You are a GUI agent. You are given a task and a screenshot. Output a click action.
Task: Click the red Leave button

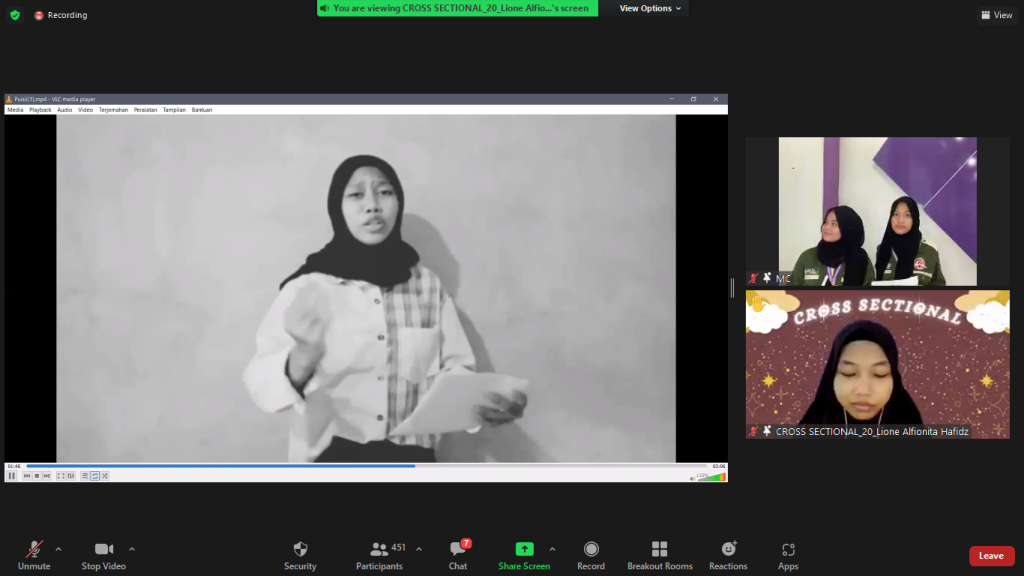click(991, 556)
